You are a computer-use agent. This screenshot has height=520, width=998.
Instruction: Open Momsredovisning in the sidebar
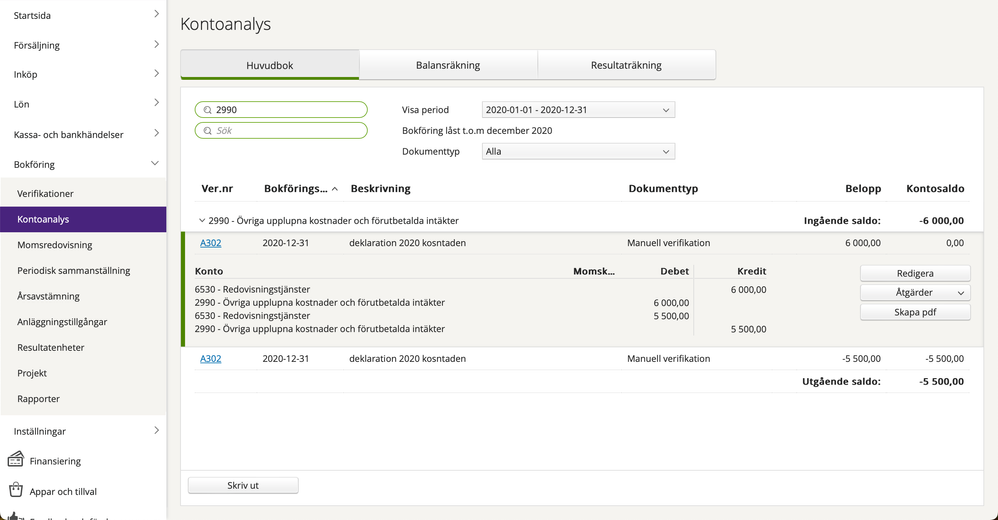55,245
